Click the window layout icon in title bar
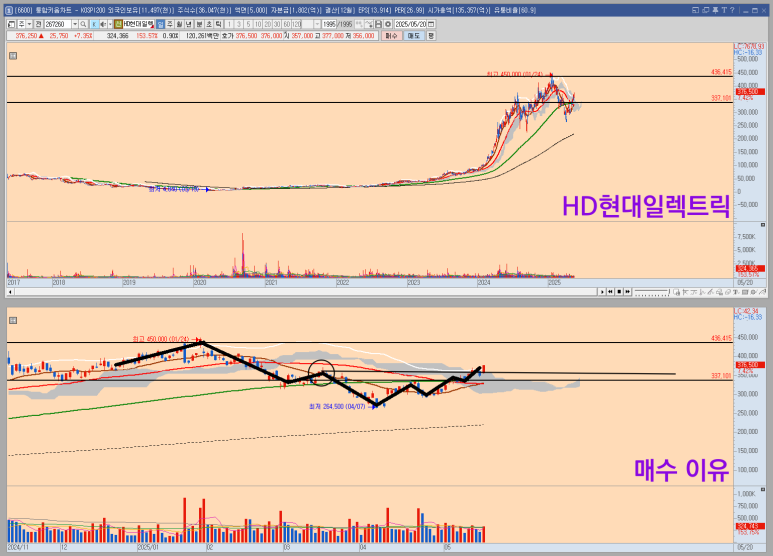The image size is (773, 556). [696, 10]
